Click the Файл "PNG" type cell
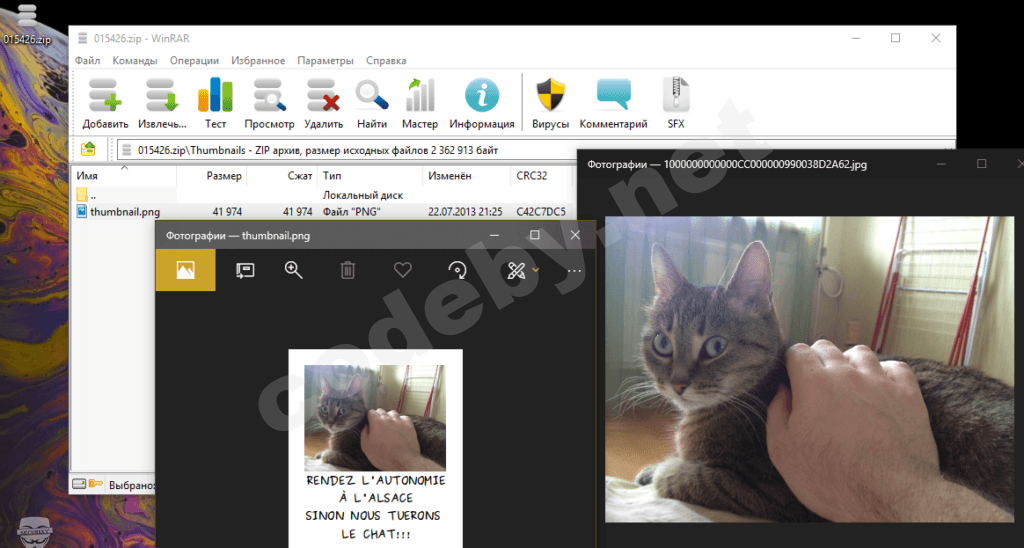1024x548 pixels. [351, 212]
